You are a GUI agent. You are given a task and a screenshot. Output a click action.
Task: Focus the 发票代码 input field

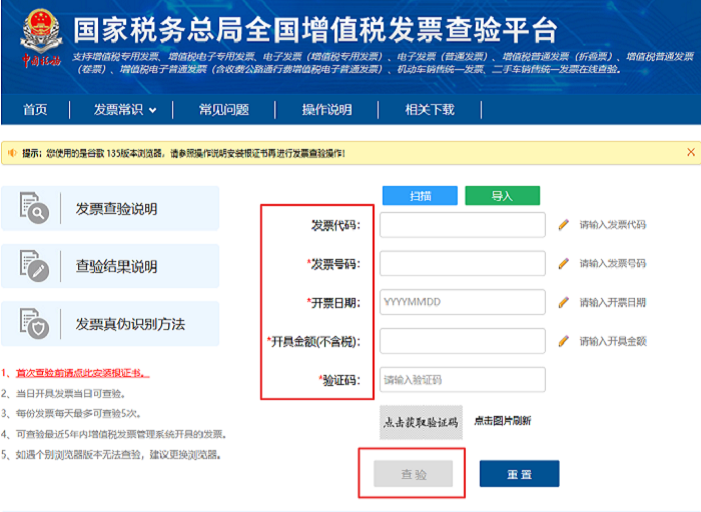[x=463, y=225]
